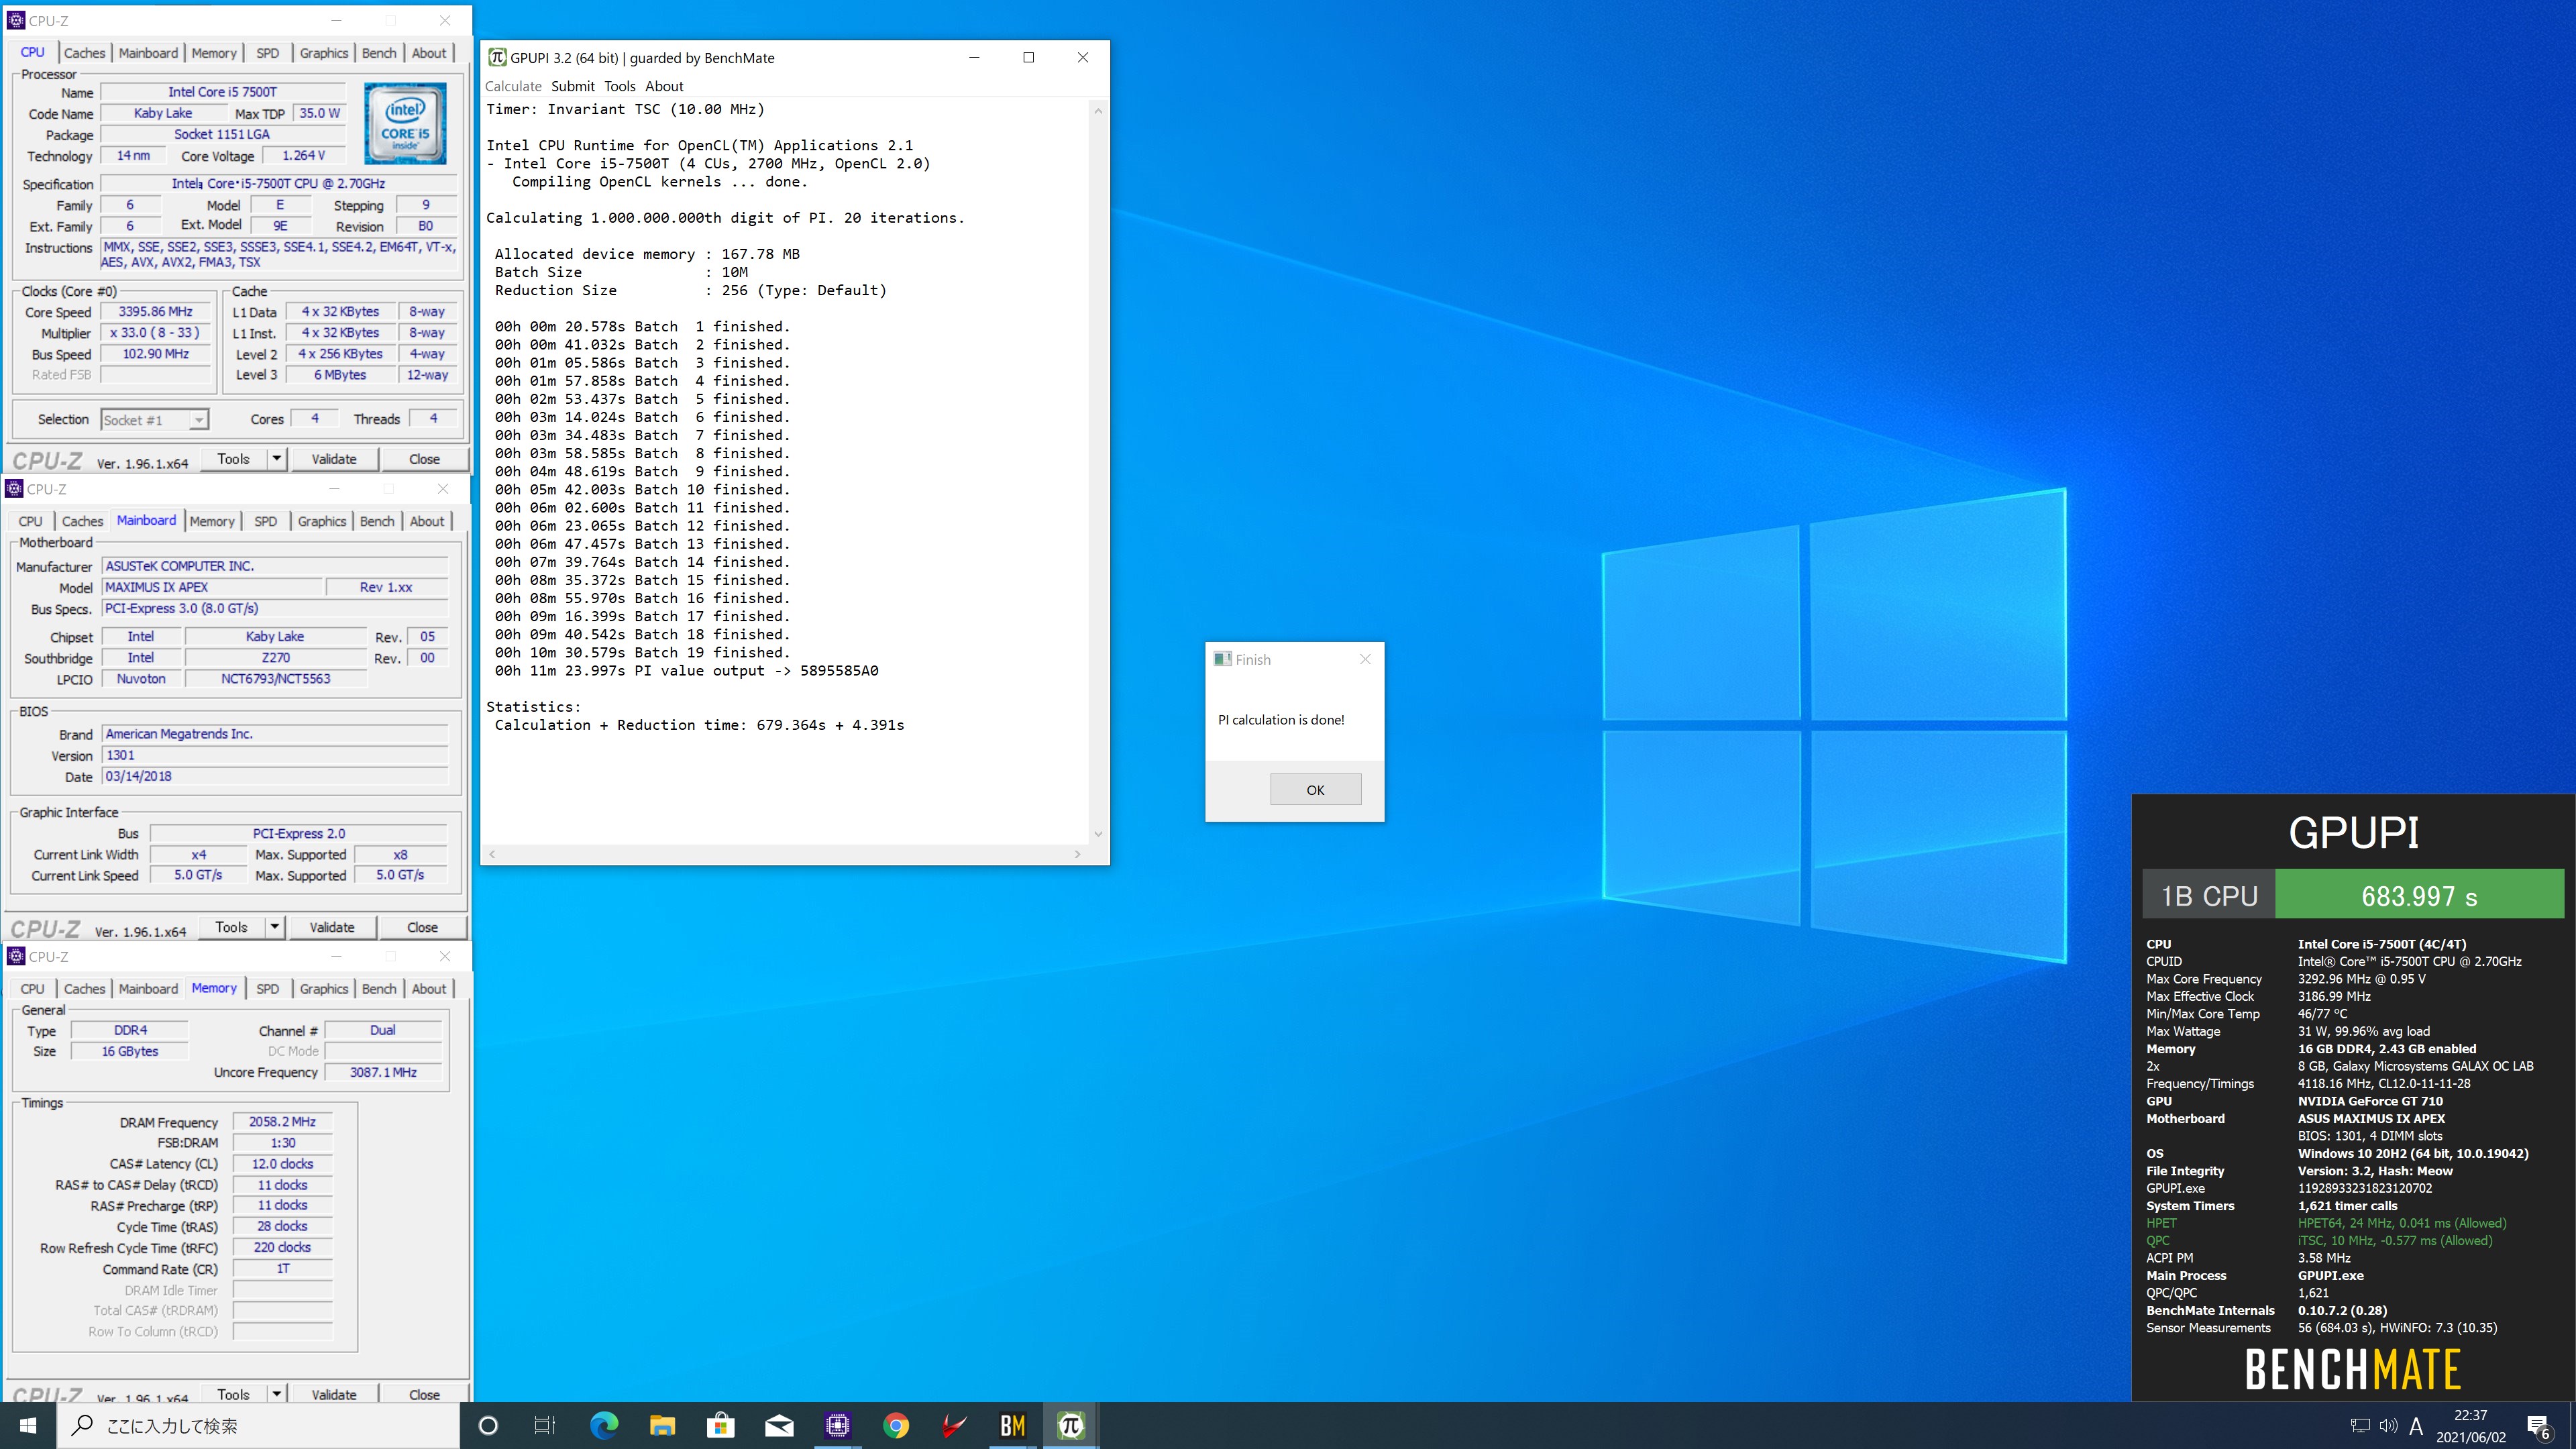2576x1449 pixels.
Task: Open Graphics tab in the Mainboard CPU-Z window
Action: click(x=322, y=521)
